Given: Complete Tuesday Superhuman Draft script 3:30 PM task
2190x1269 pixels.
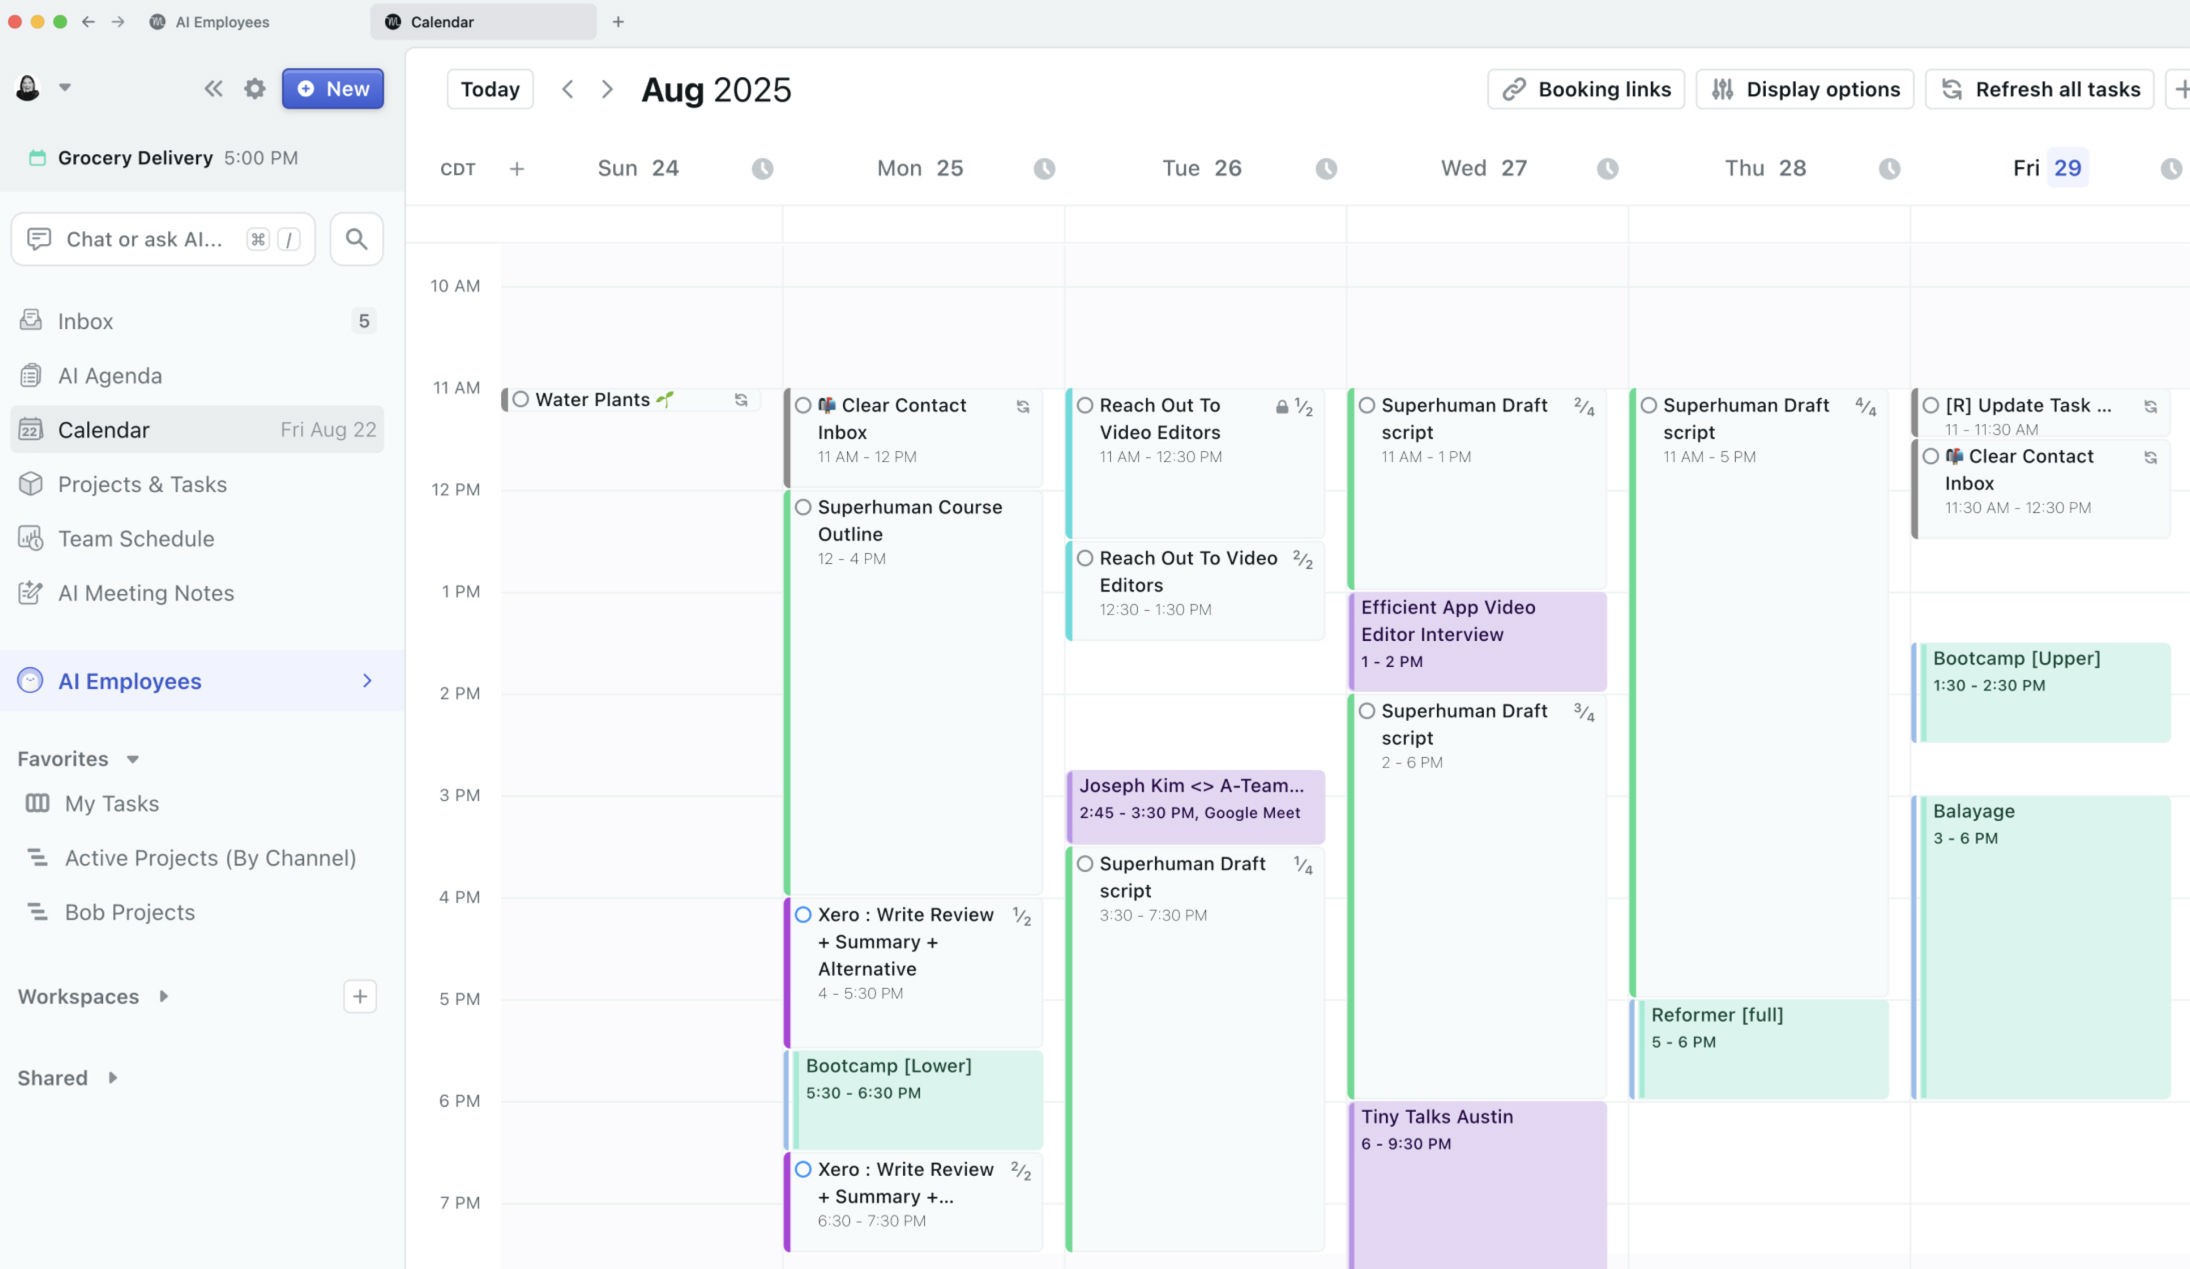Looking at the screenshot, I should pos(1085,864).
